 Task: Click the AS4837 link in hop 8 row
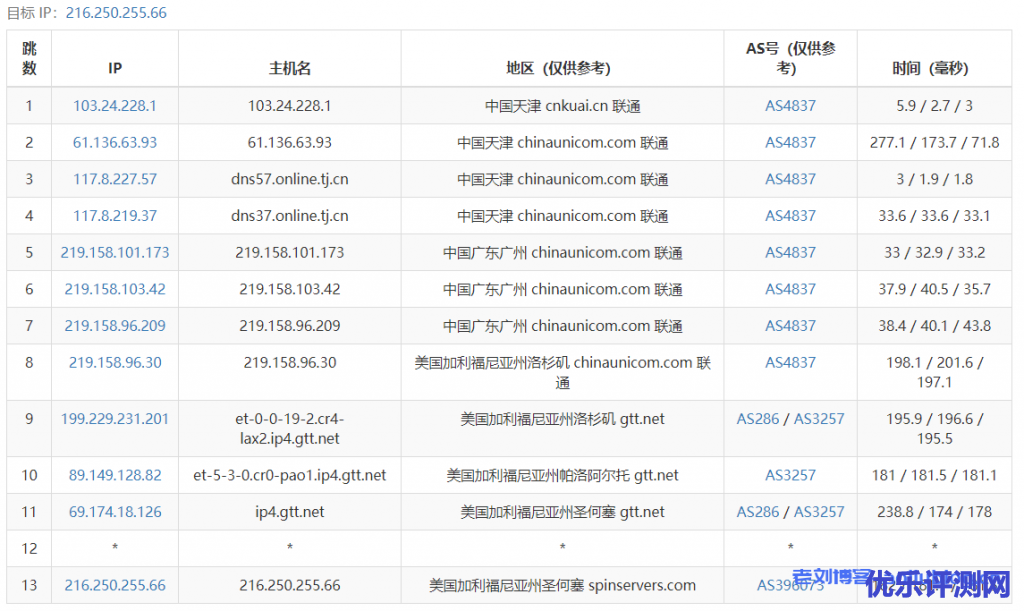click(790, 363)
